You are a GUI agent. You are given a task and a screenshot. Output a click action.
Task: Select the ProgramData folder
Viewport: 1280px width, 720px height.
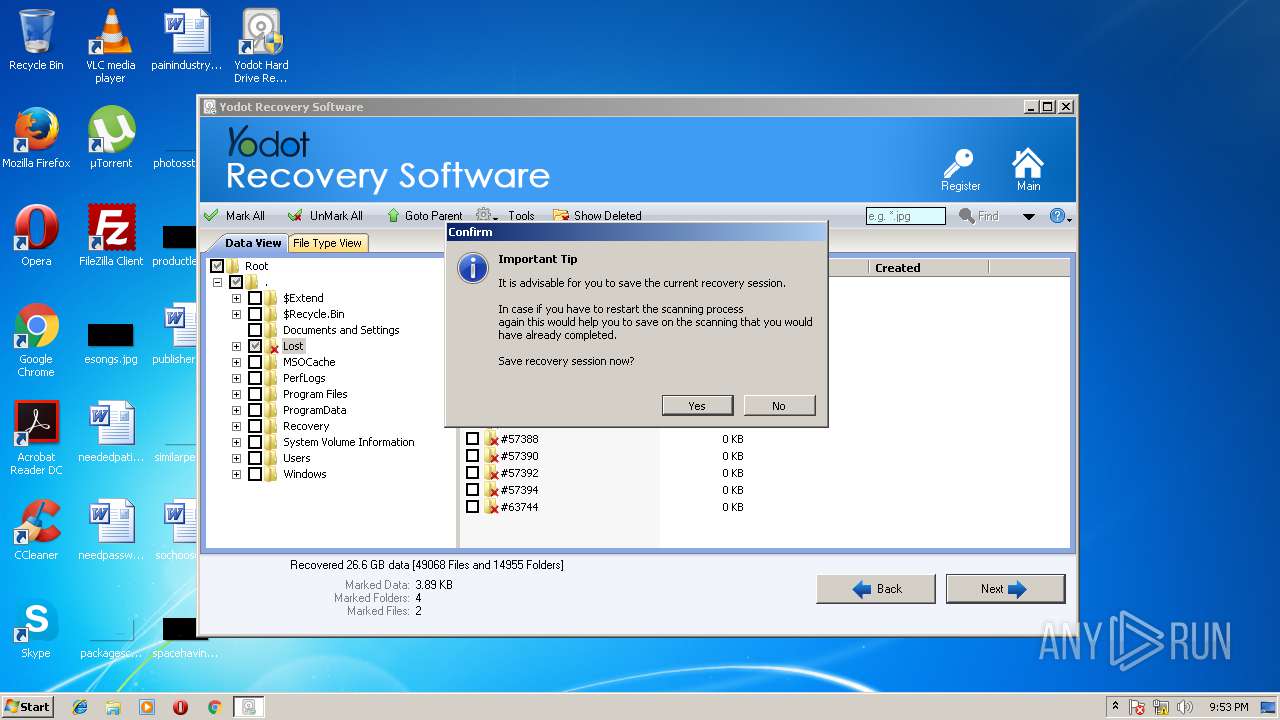[314, 410]
